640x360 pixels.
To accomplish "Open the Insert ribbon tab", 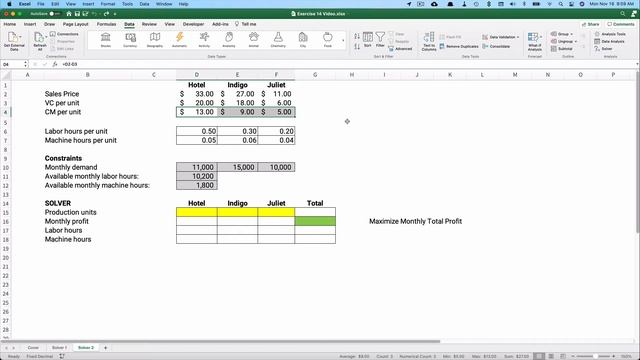I will coord(30,24).
